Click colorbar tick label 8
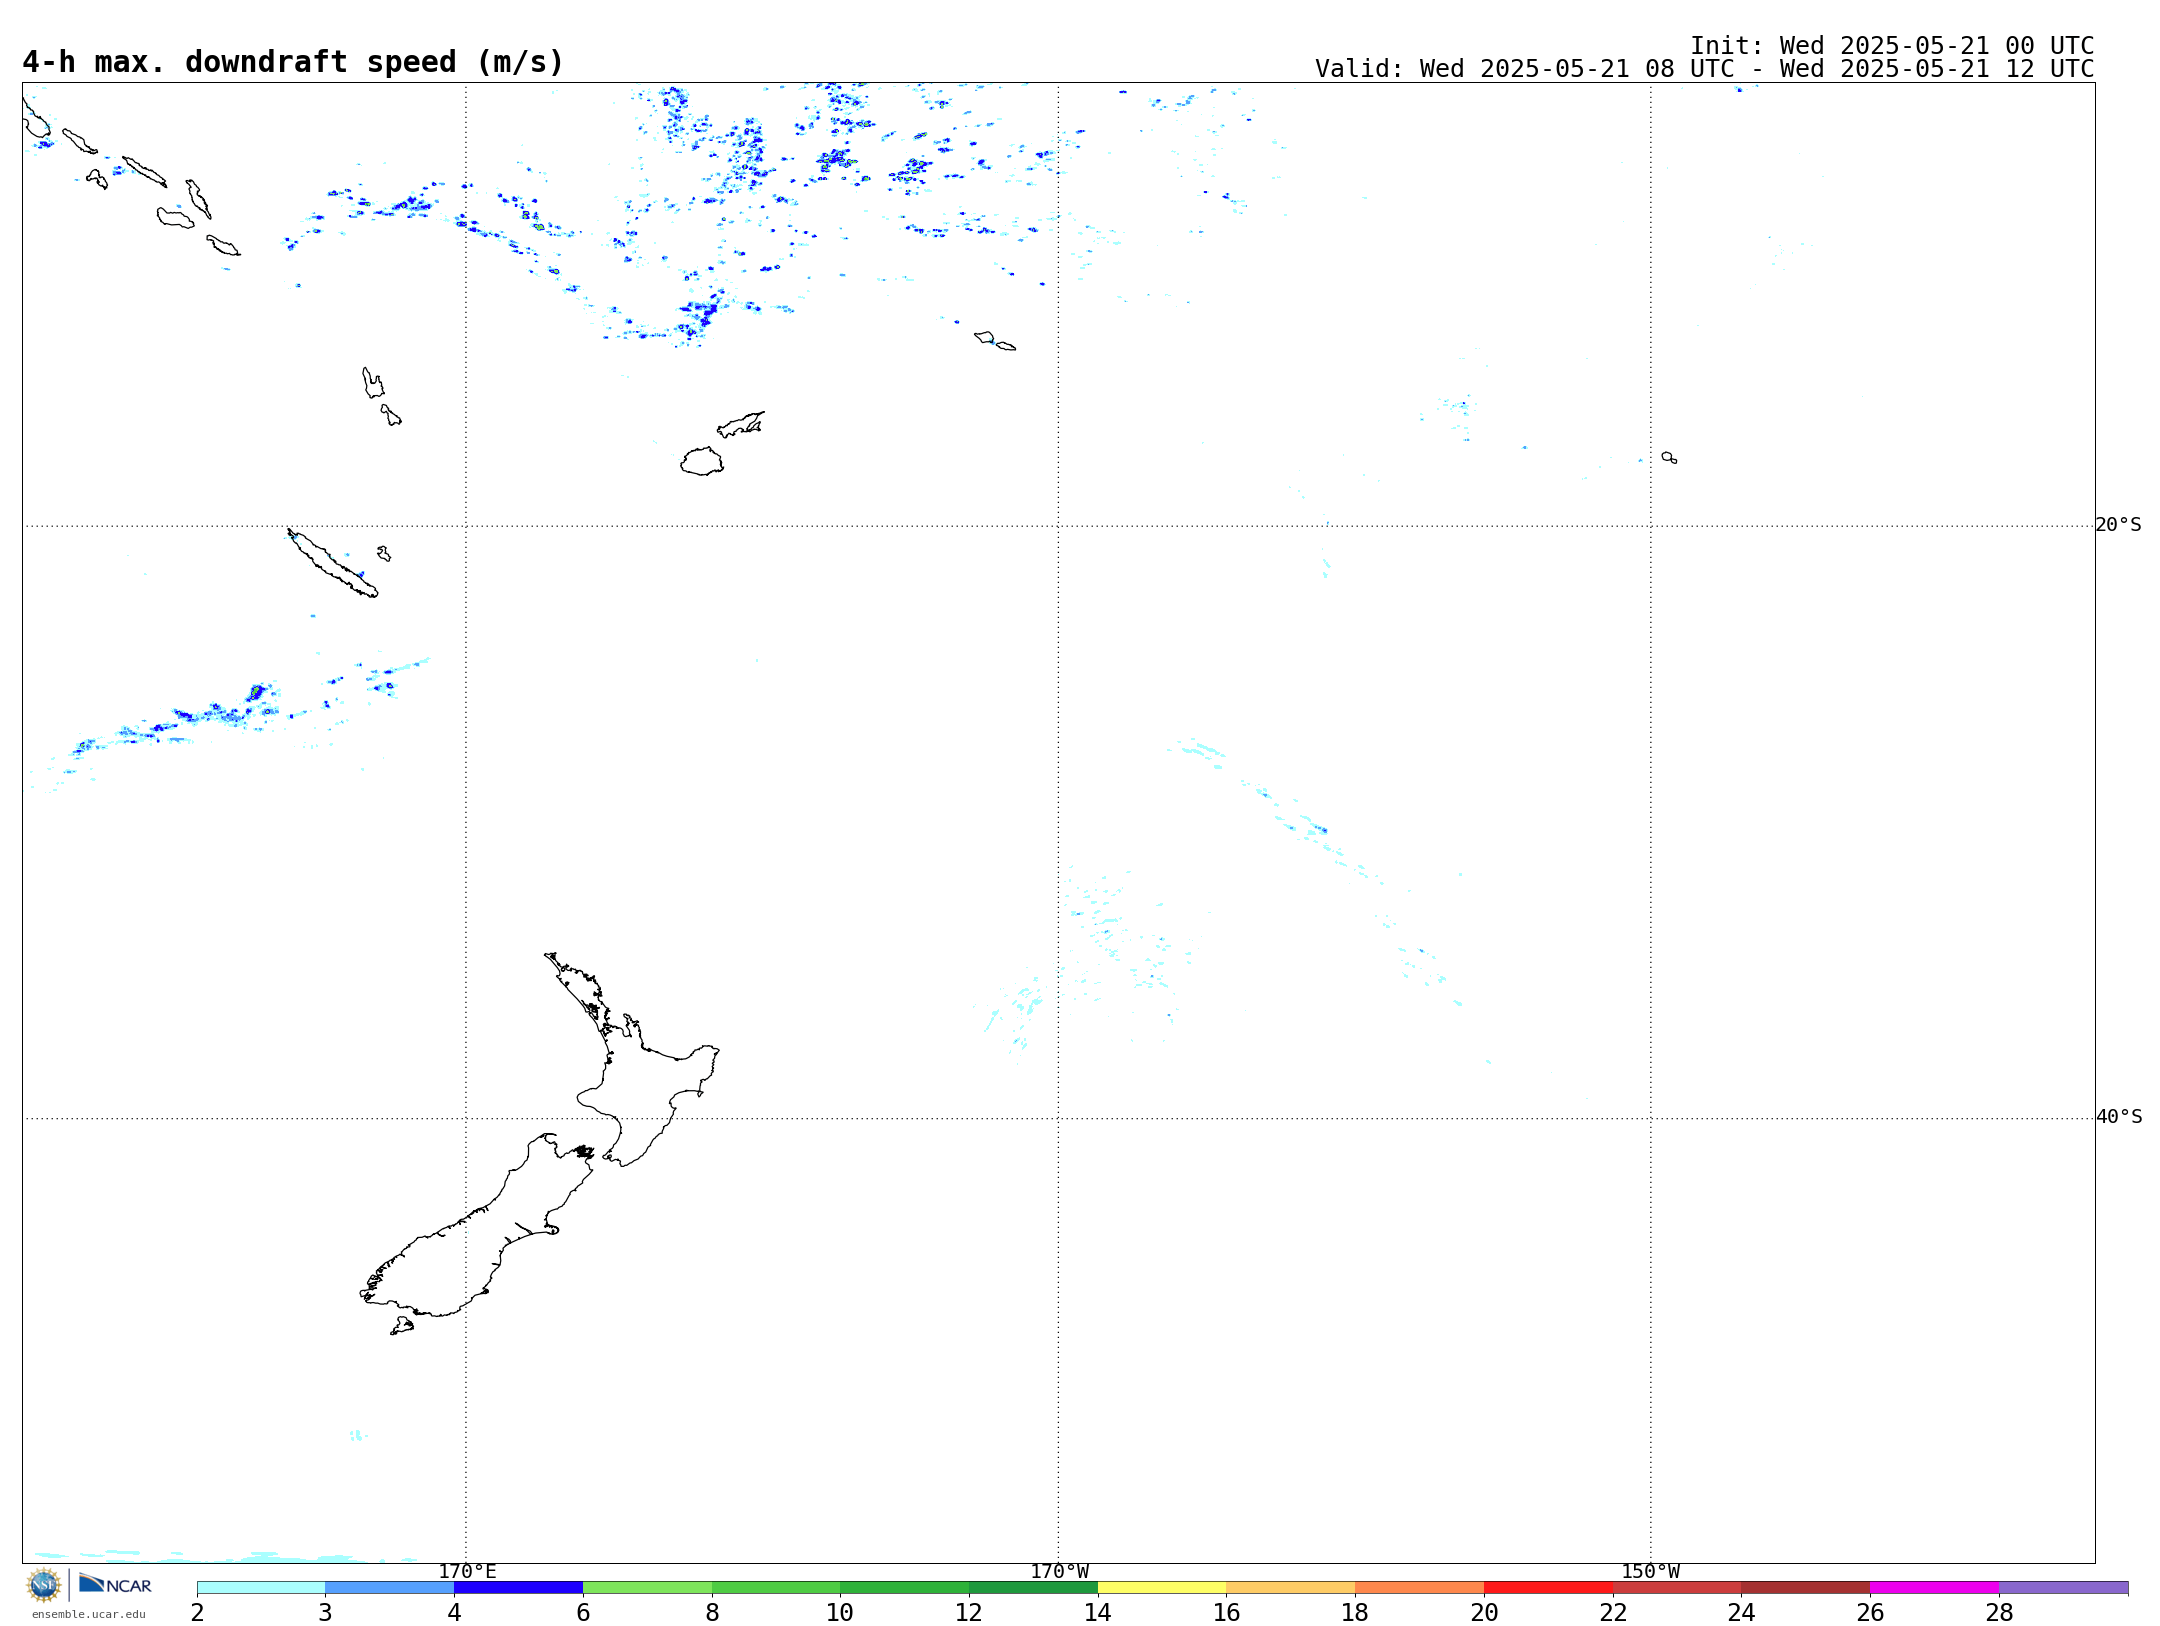The image size is (2160, 1626). click(x=712, y=1613)
